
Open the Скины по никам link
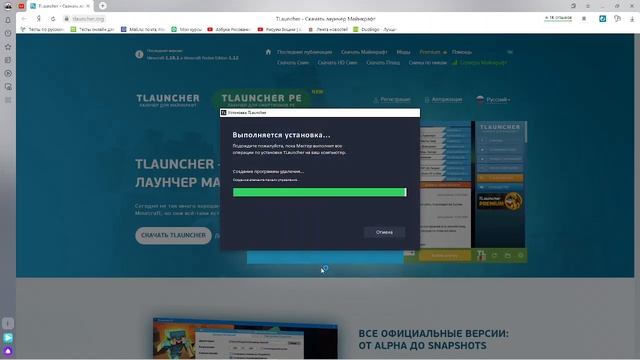428,63
